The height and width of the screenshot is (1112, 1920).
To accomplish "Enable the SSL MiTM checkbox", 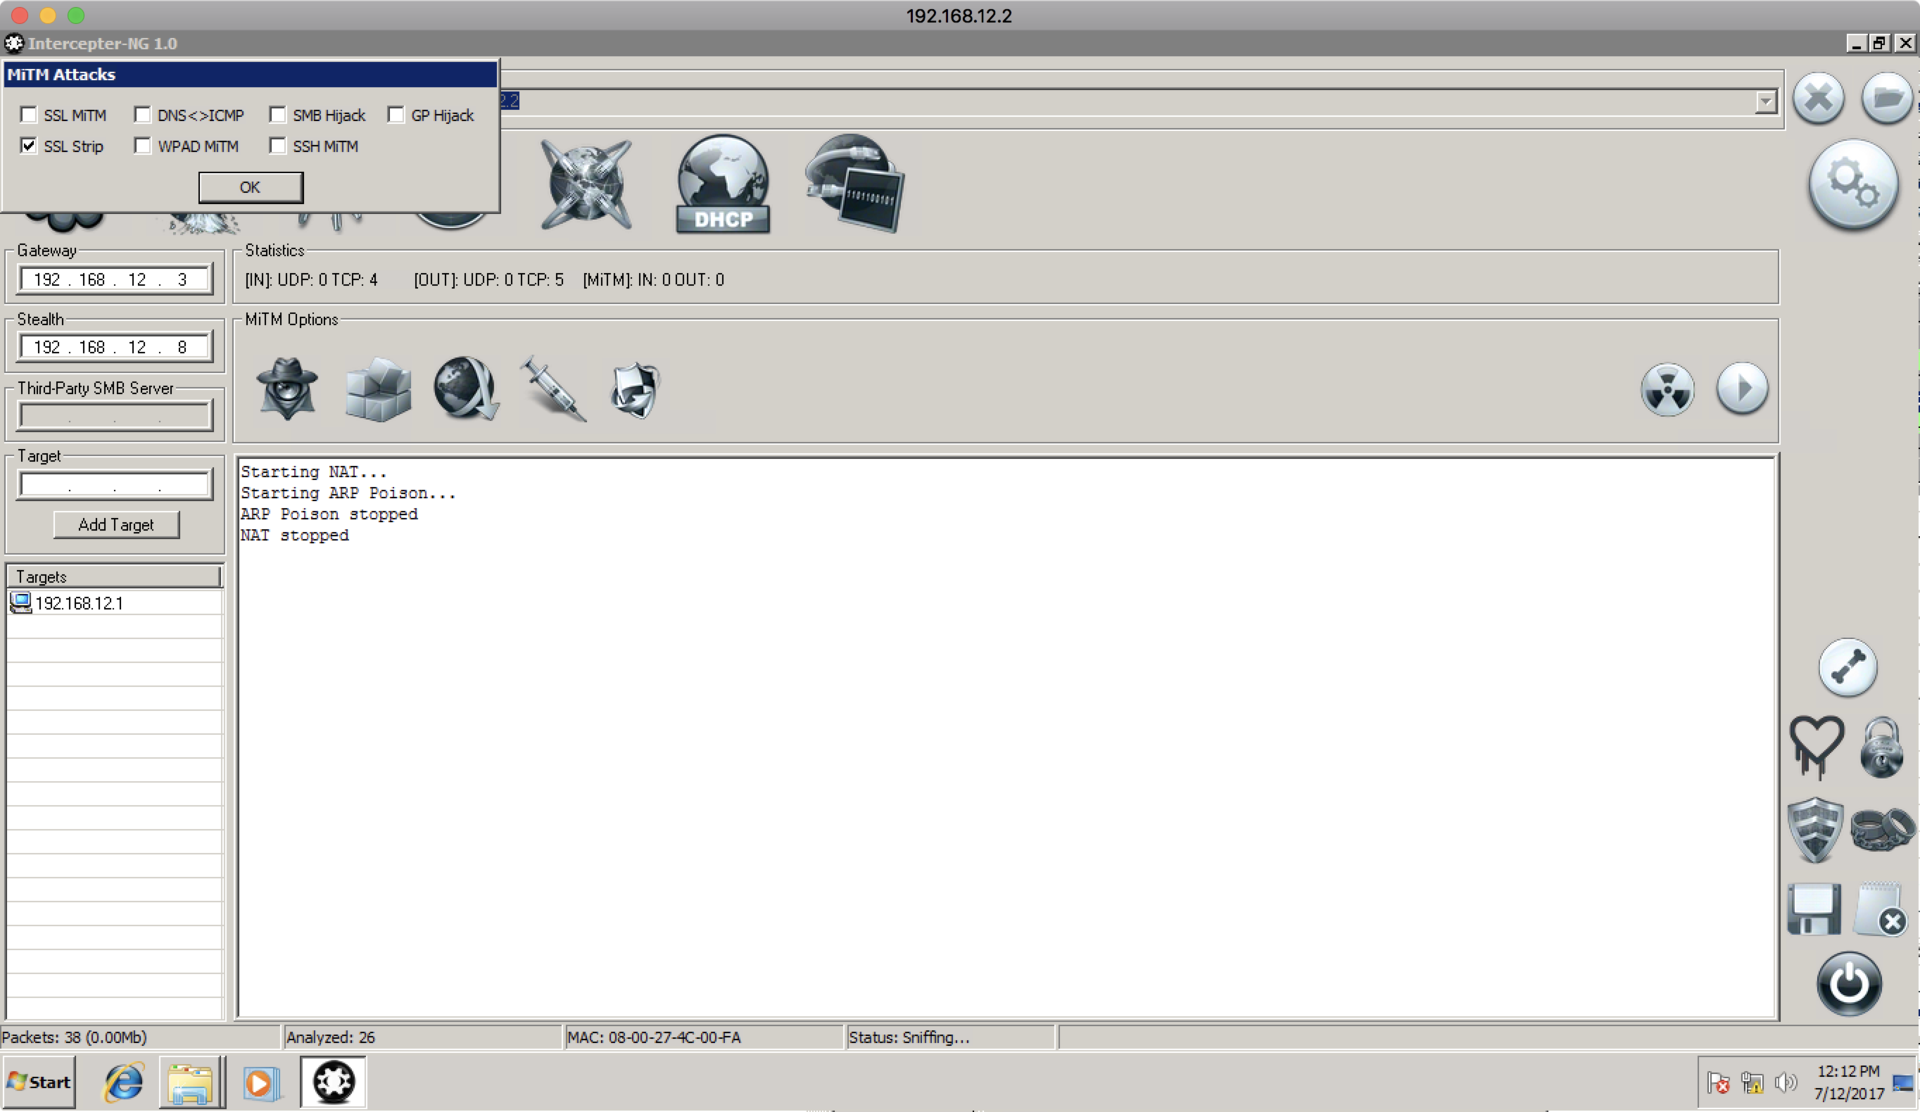I will tap(29, 115).
